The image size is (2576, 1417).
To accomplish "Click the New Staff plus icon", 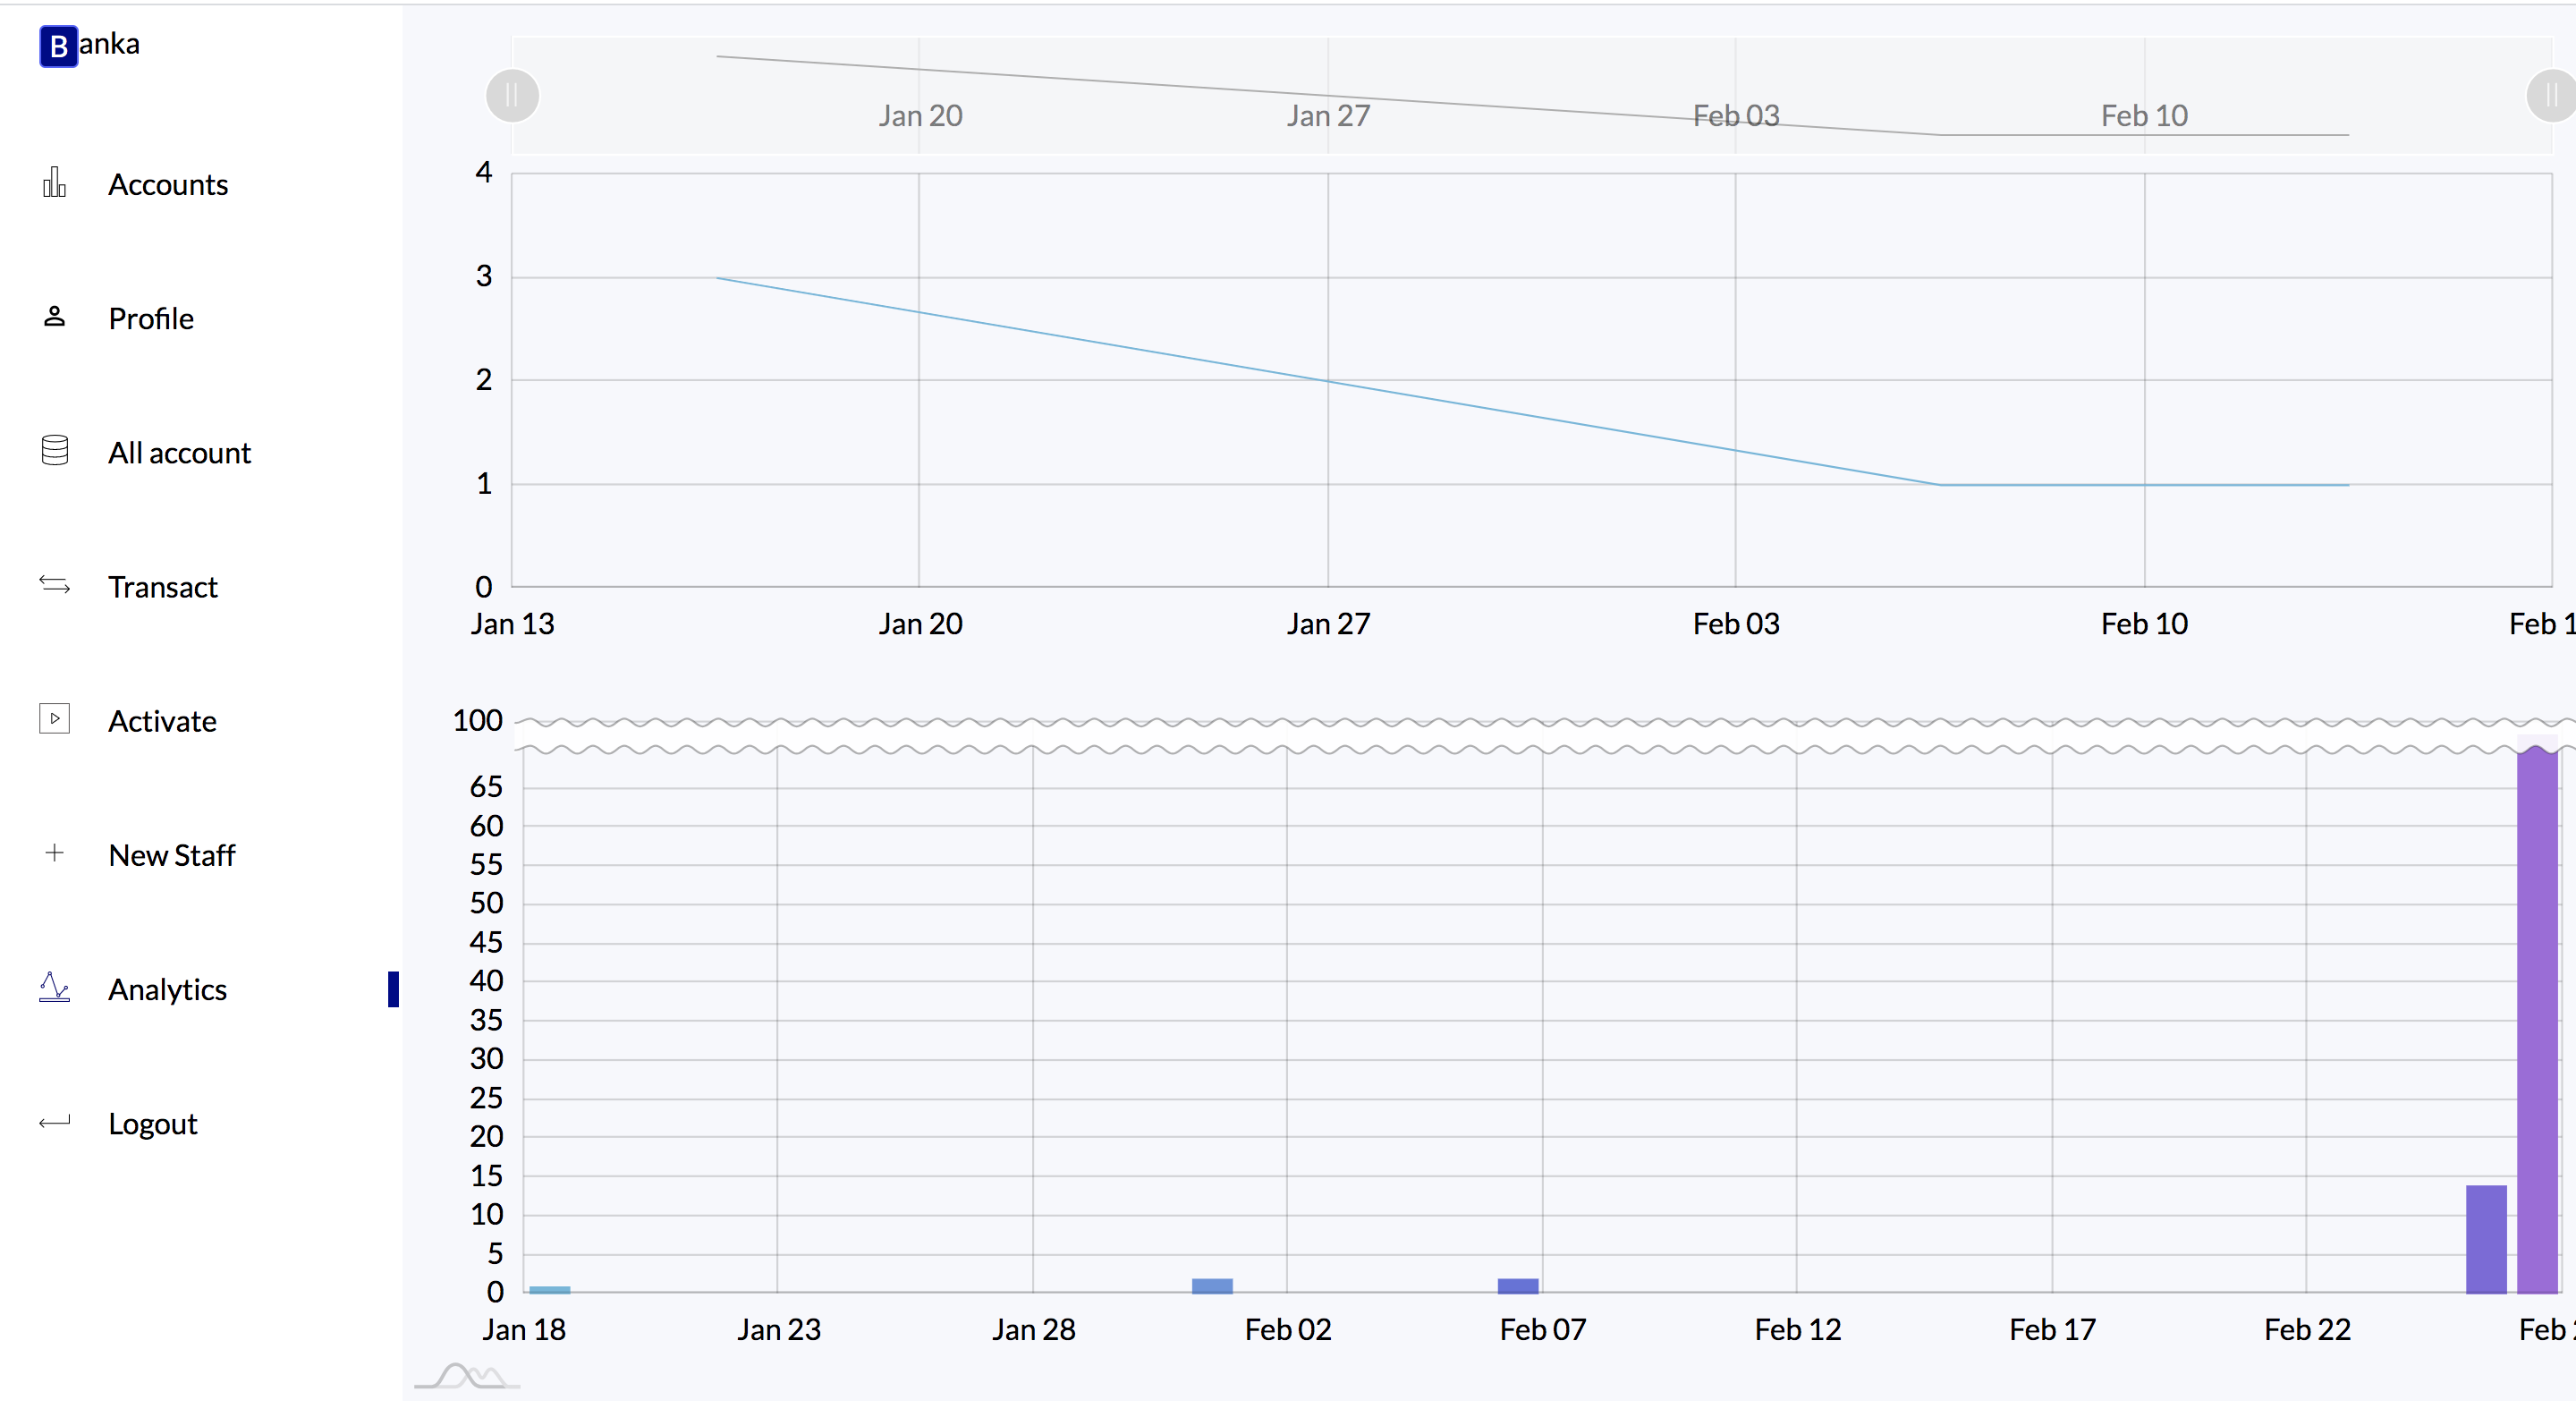I will tap(54, 854).
